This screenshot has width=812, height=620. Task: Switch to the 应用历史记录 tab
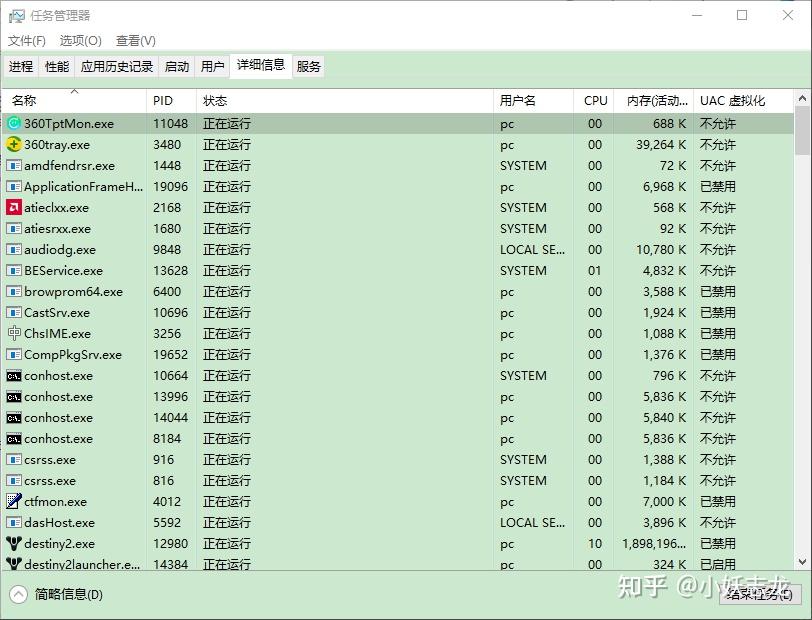117,66
